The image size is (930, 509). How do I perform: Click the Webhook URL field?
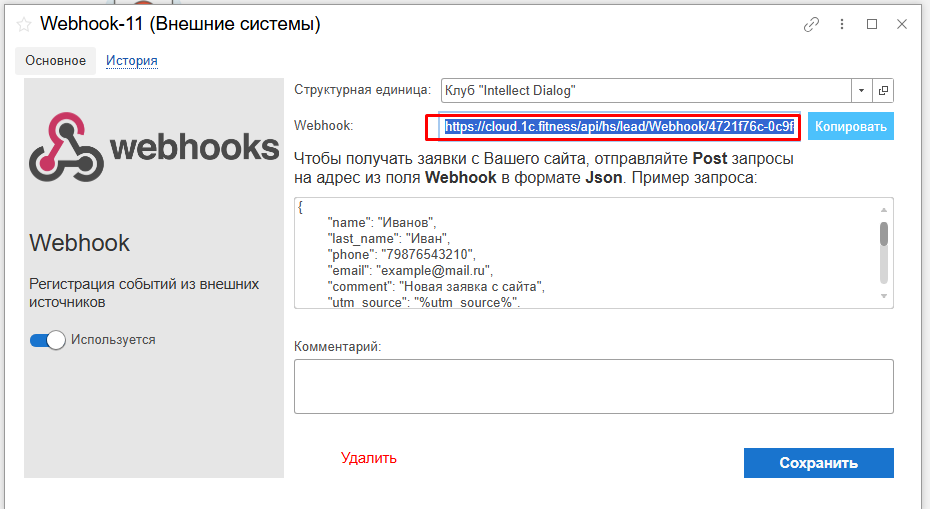(x=620, y=127)
